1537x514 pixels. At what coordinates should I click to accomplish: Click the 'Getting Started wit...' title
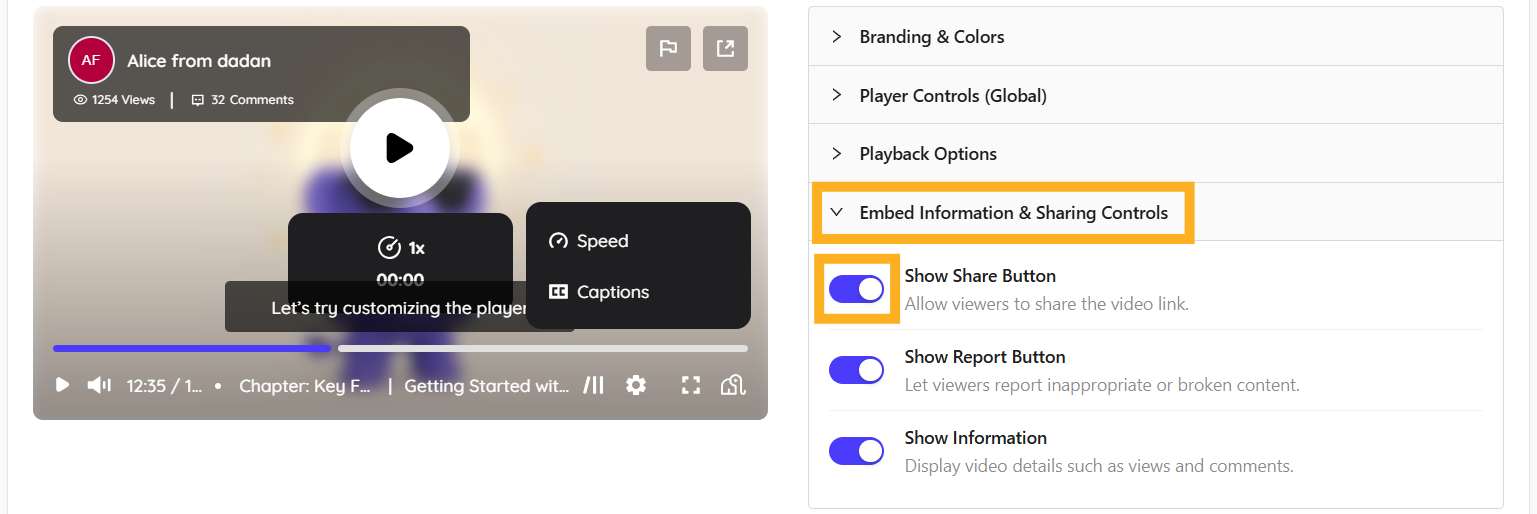coord(487,385)
